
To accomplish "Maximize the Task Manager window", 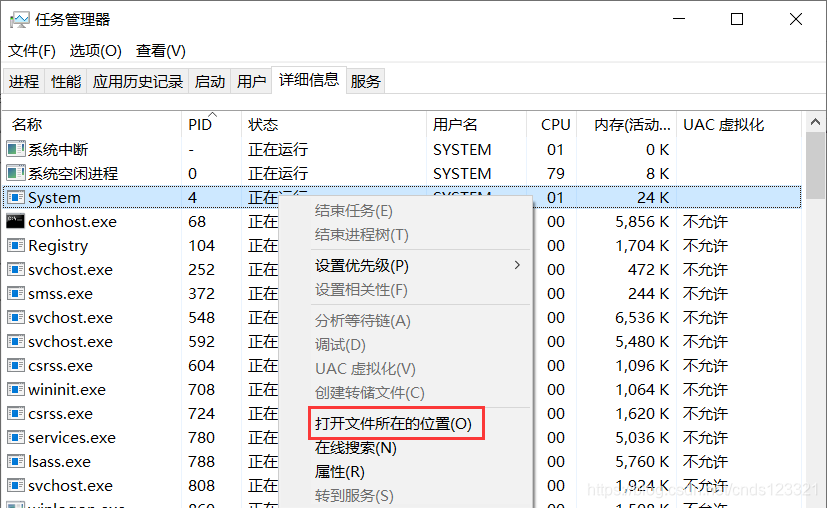I will click(737, 20).
